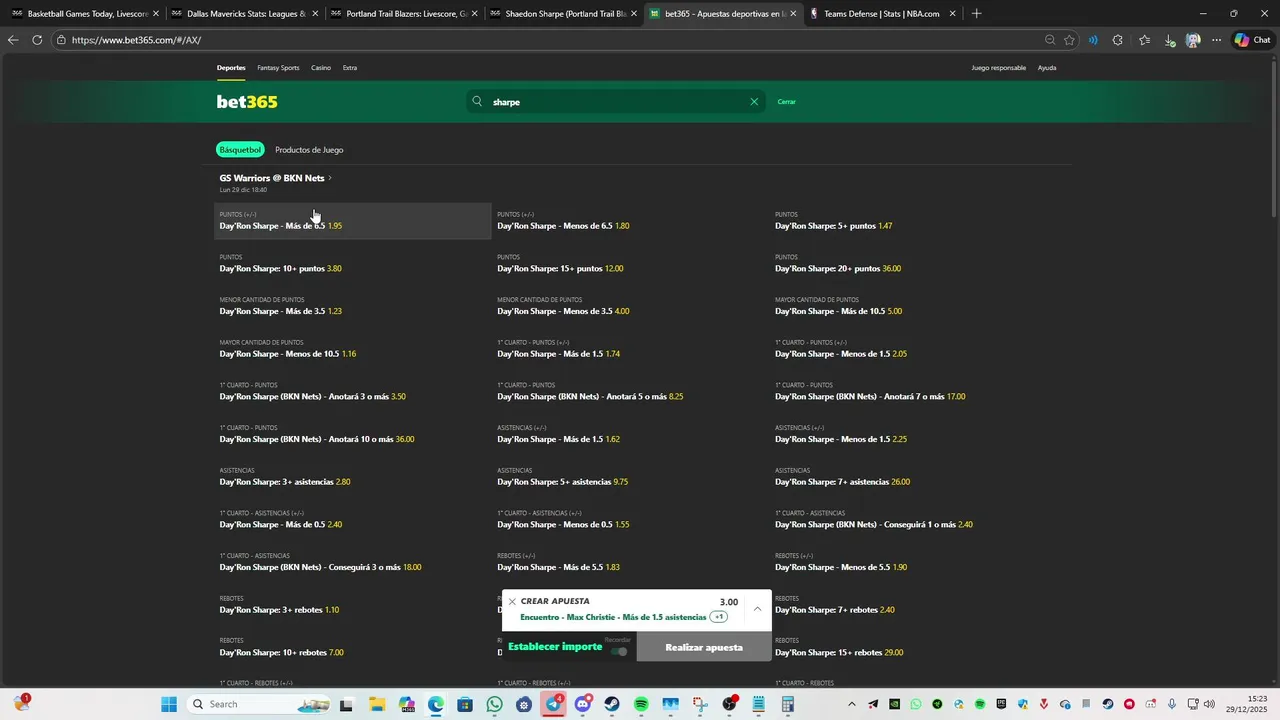The image size is (1280, 720).
Task: Click browser back arrow
Action: click(x=13, y=40)
